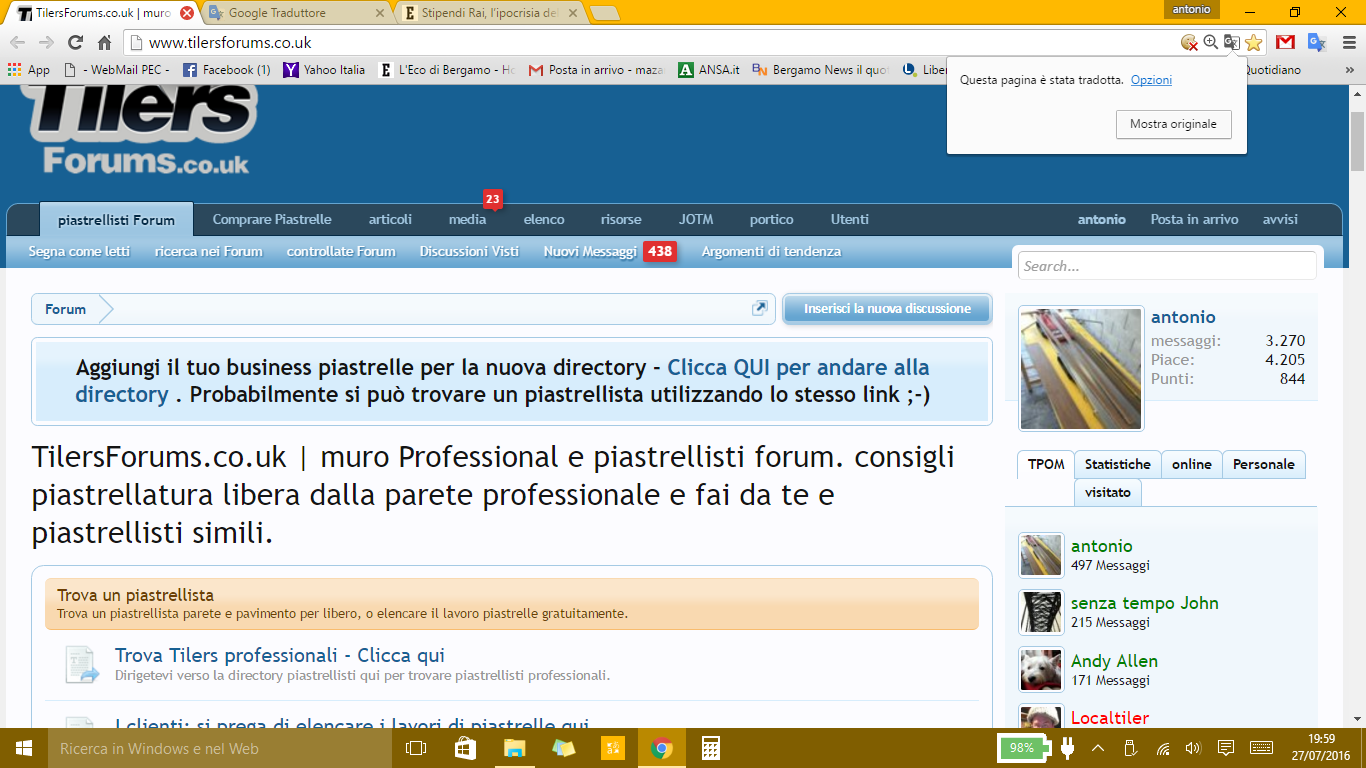Click the forum Search... input field
This screenshot has width=1366, height=768.
(1167, 266)
